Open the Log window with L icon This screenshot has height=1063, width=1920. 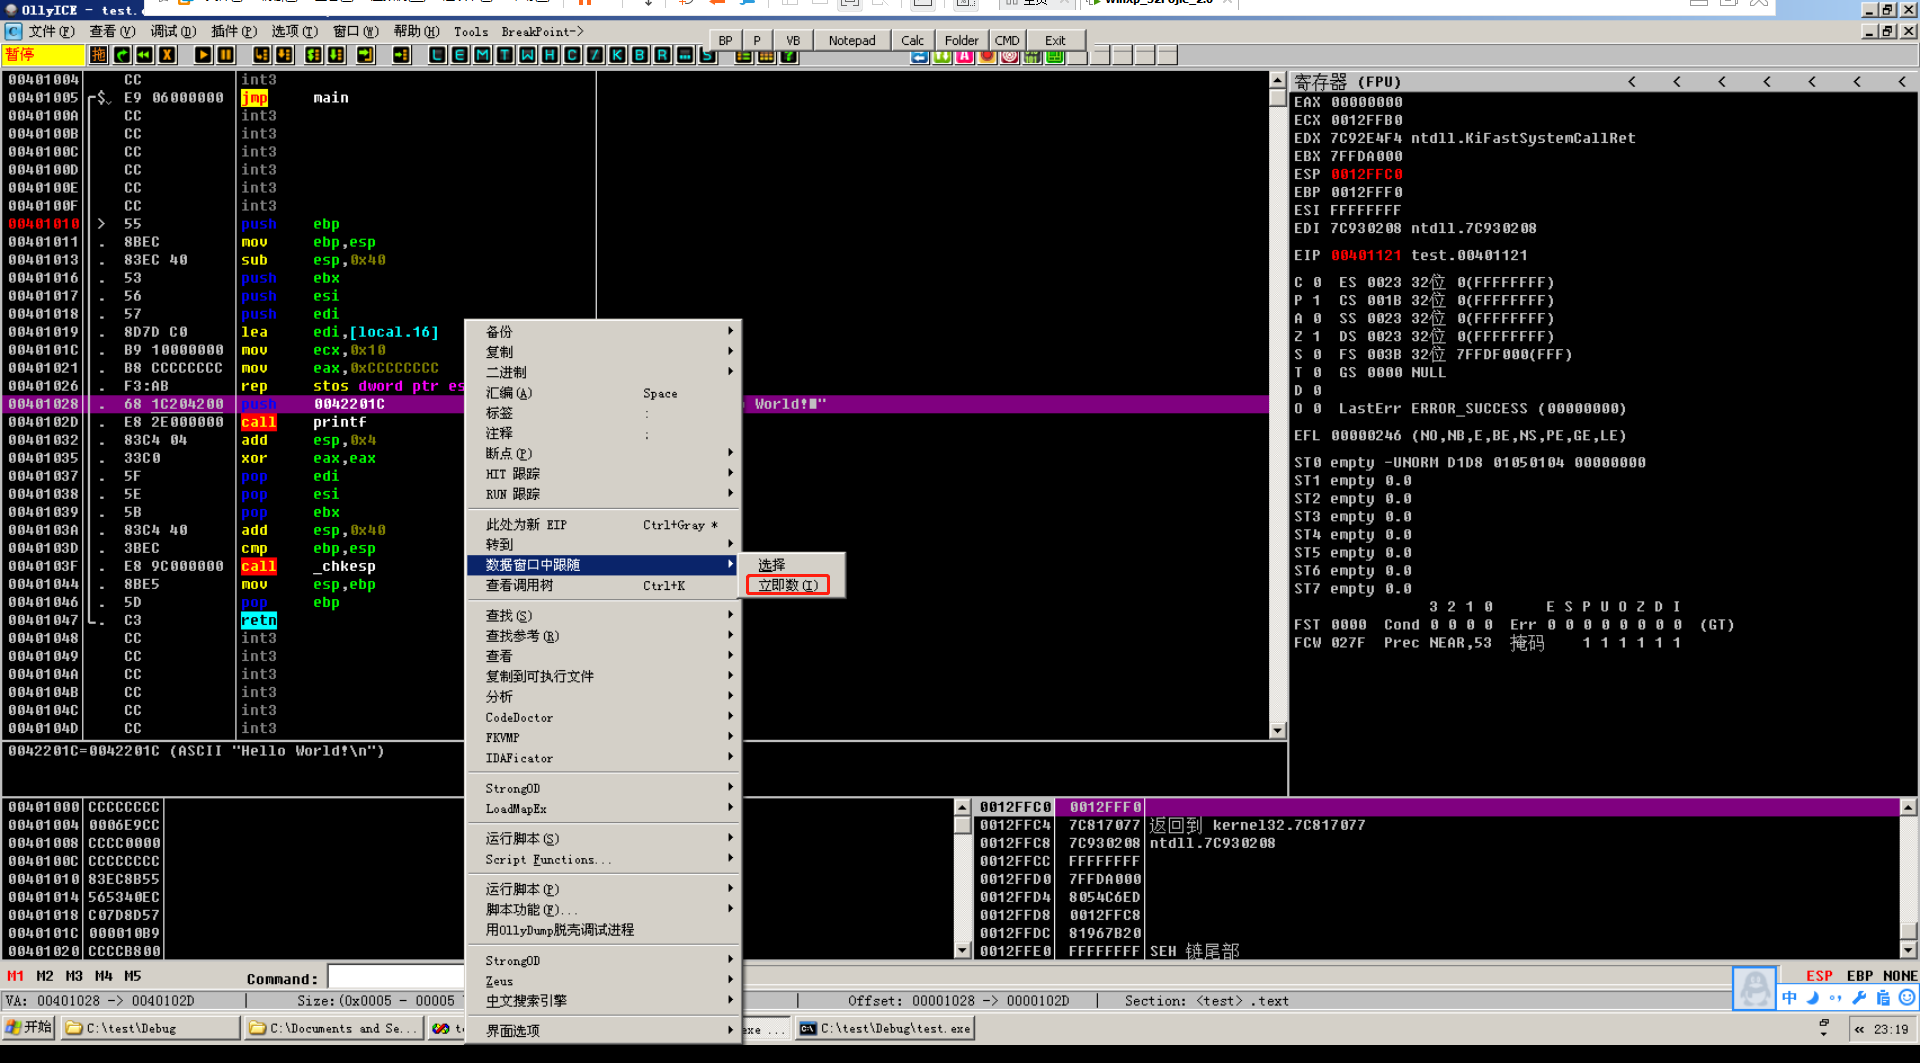(x=437, y=55)
